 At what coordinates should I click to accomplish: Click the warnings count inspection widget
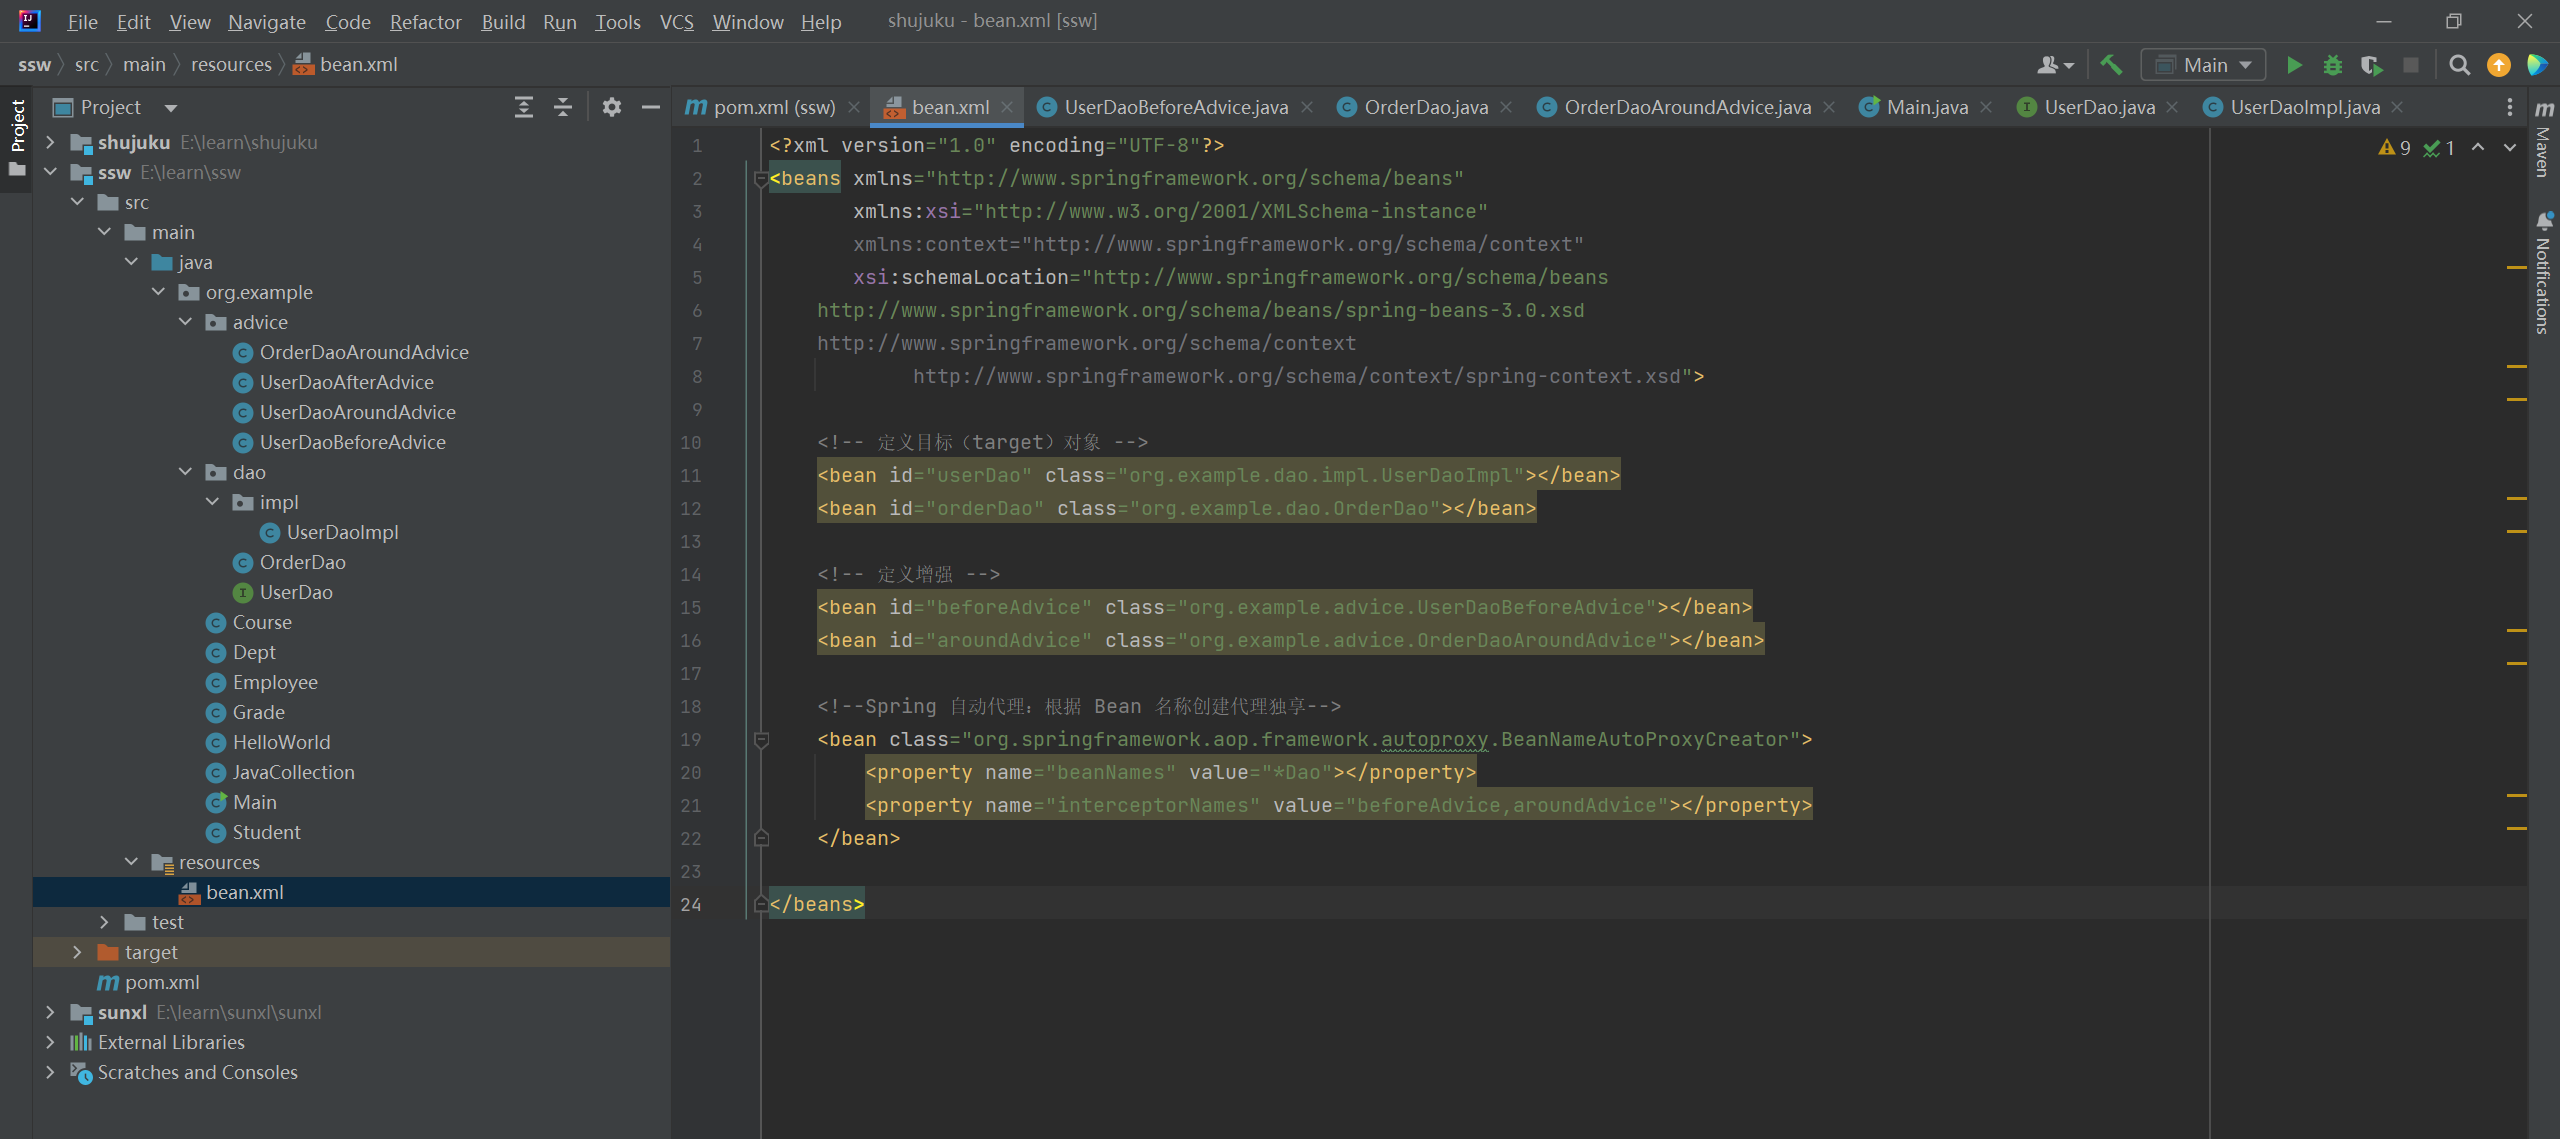click(2395, 148)
